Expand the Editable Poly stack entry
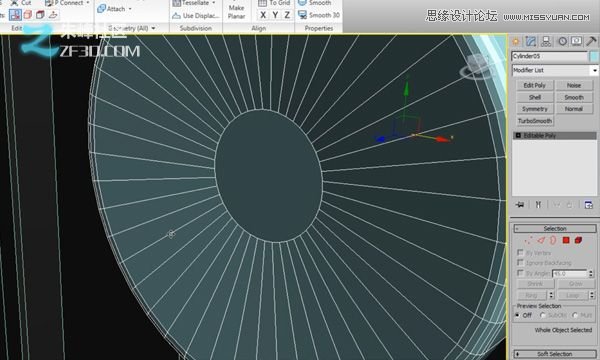This screenshot has width=600, height=360. [518, 135]
